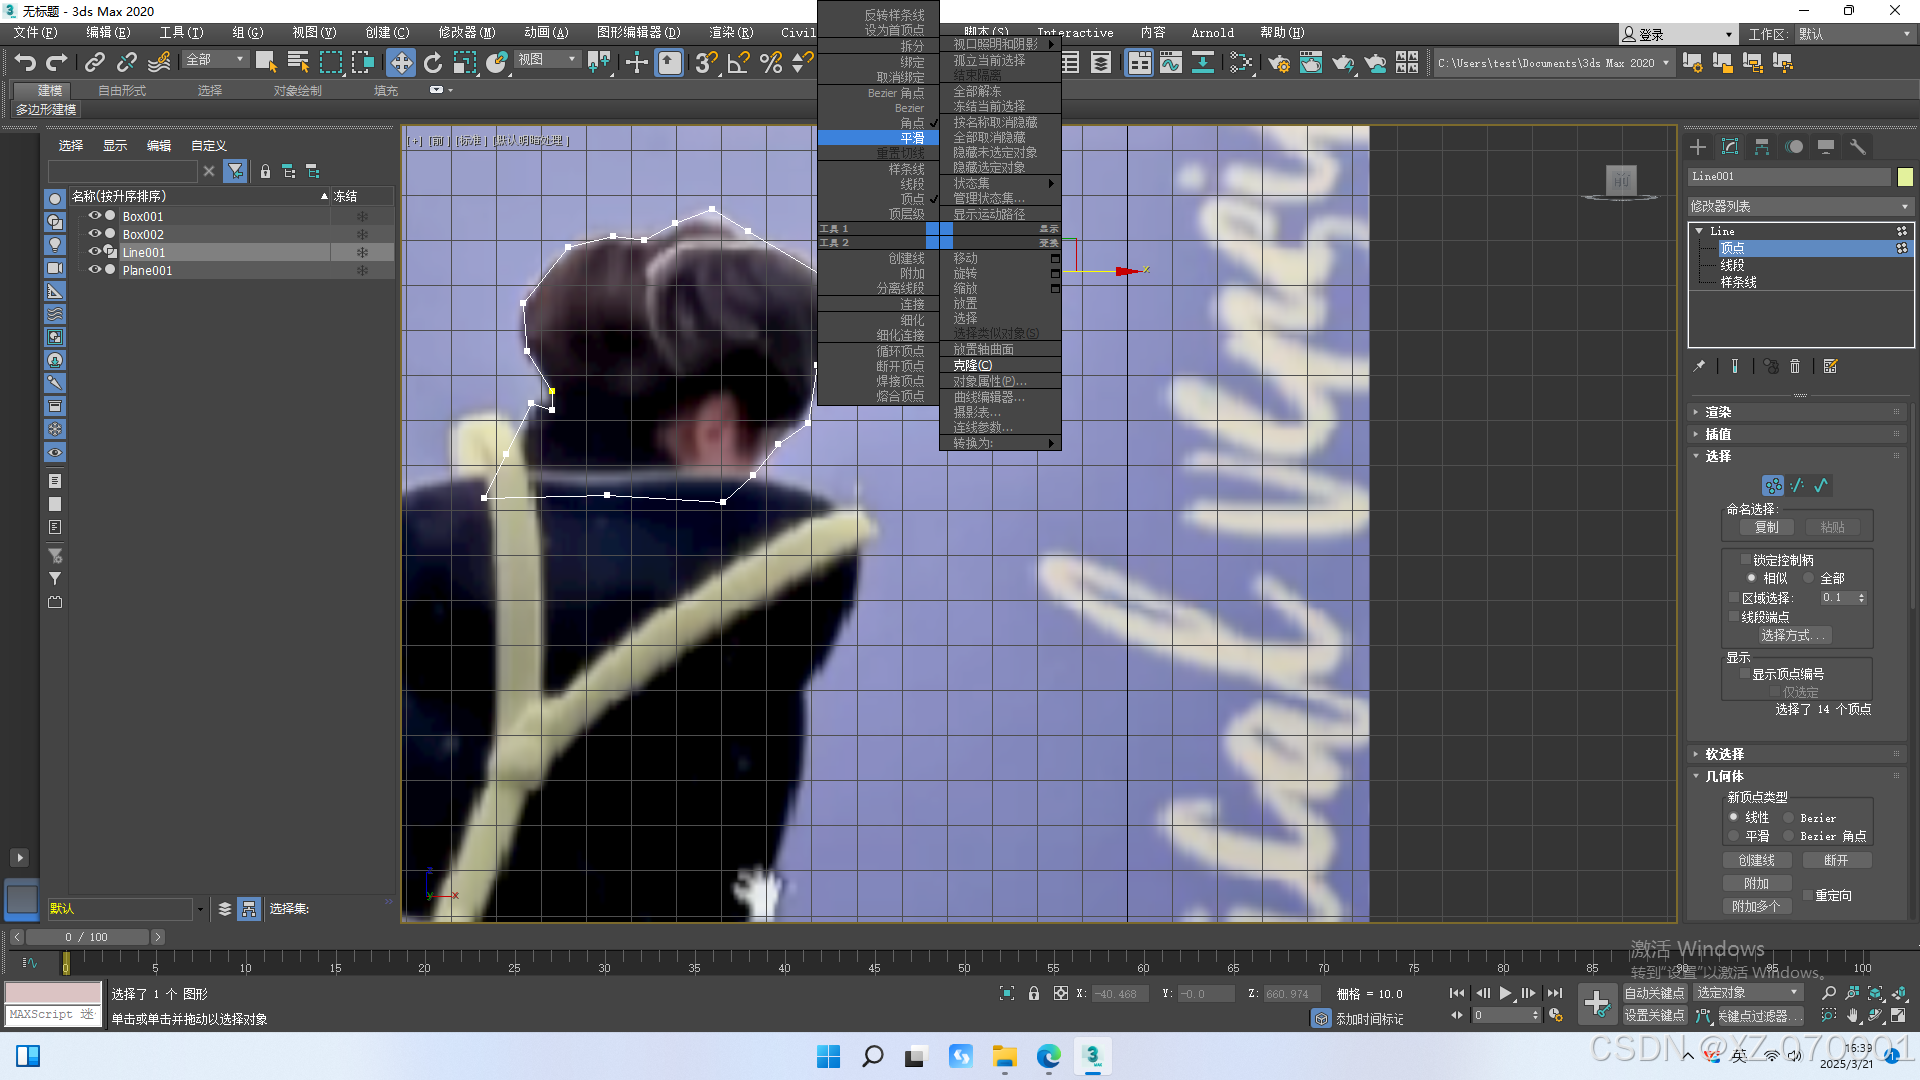Click the Line001 object color swatch
Screen dimensions: 1920x1080
(1905, 176)
